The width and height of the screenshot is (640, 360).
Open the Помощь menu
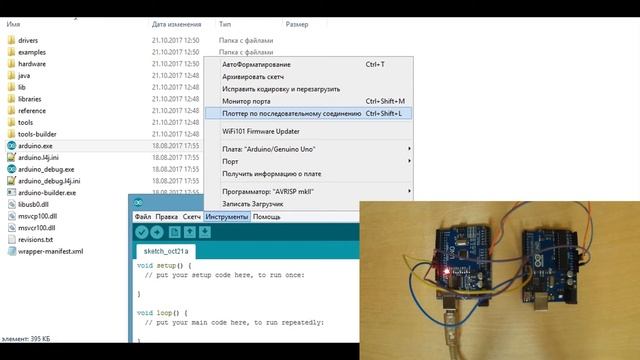tap(267, 217)
